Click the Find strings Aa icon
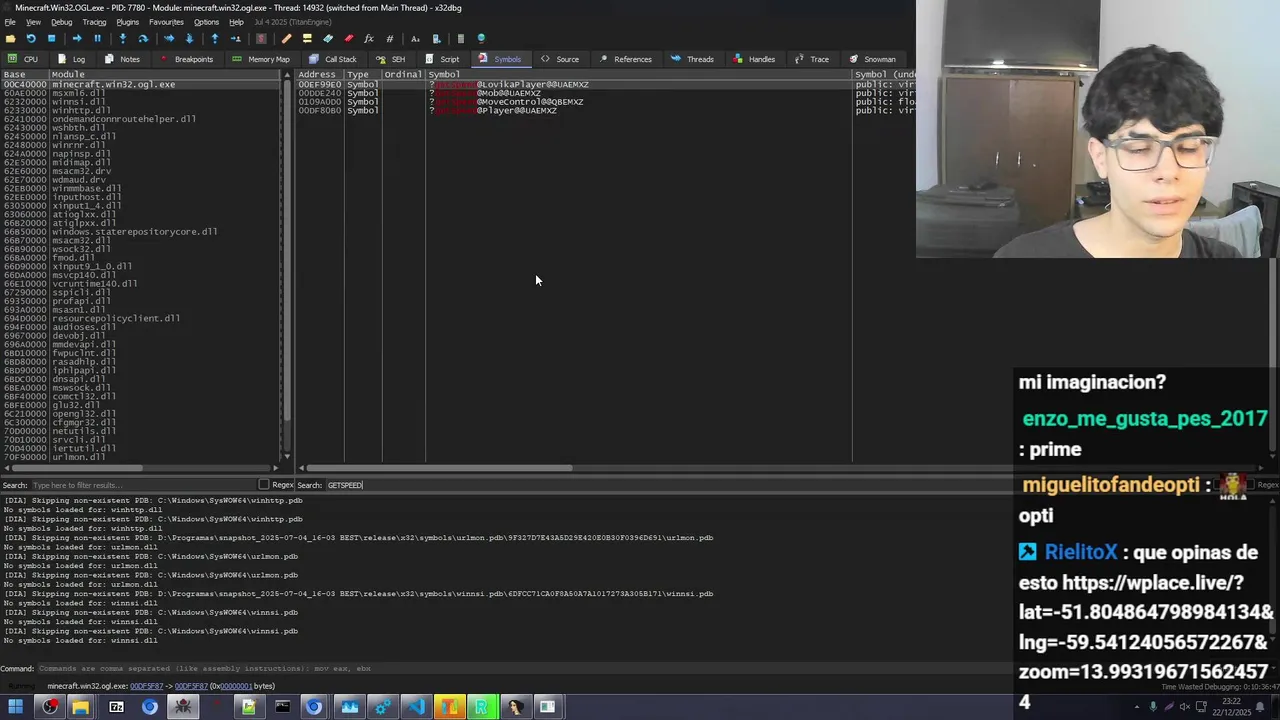 click(x=415, y=39)
